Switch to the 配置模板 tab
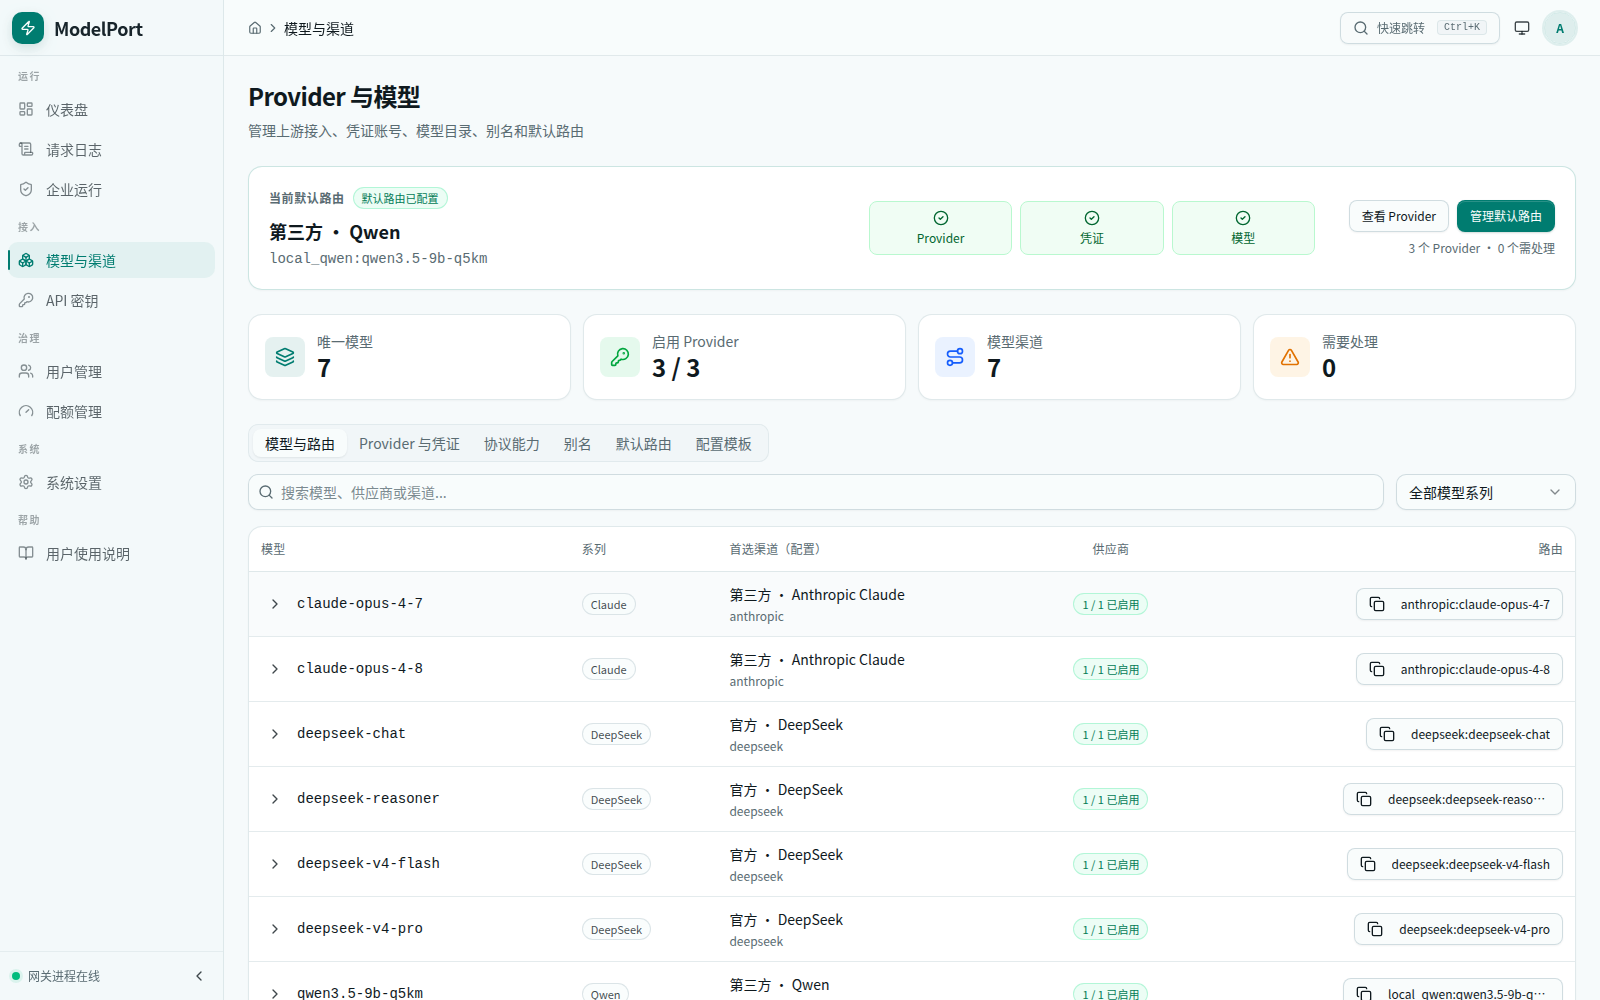Viewport: 1600px width, 1000px height. click(723, 443)
